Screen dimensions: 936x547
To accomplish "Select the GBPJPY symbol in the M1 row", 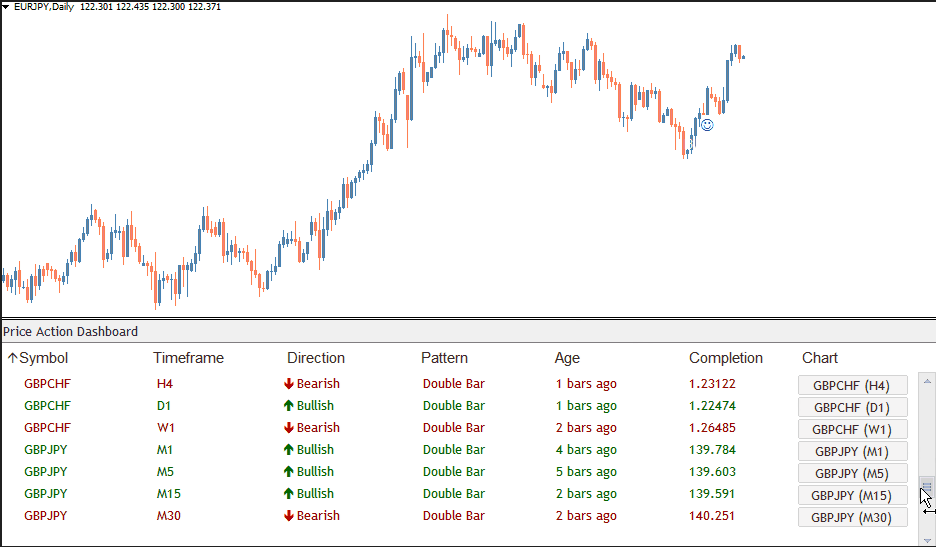I will coord(45,450).
